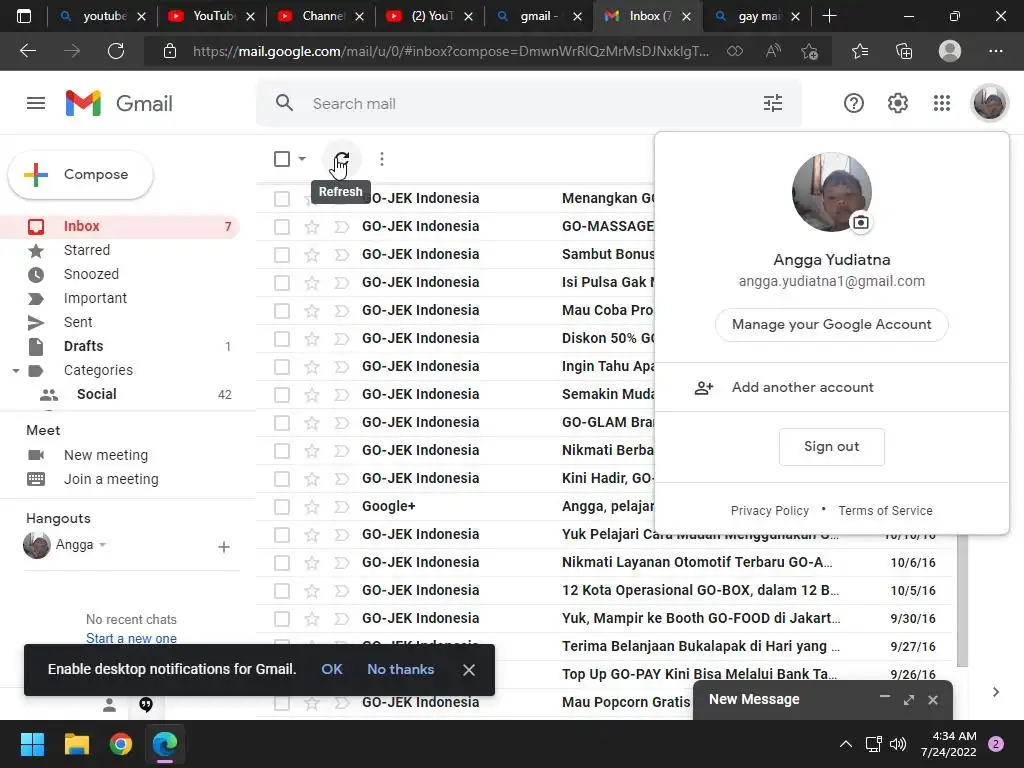The image size is (1024, 768).
Task: Star the GO-MASSAGE email
Action: [x=312, y=227]
